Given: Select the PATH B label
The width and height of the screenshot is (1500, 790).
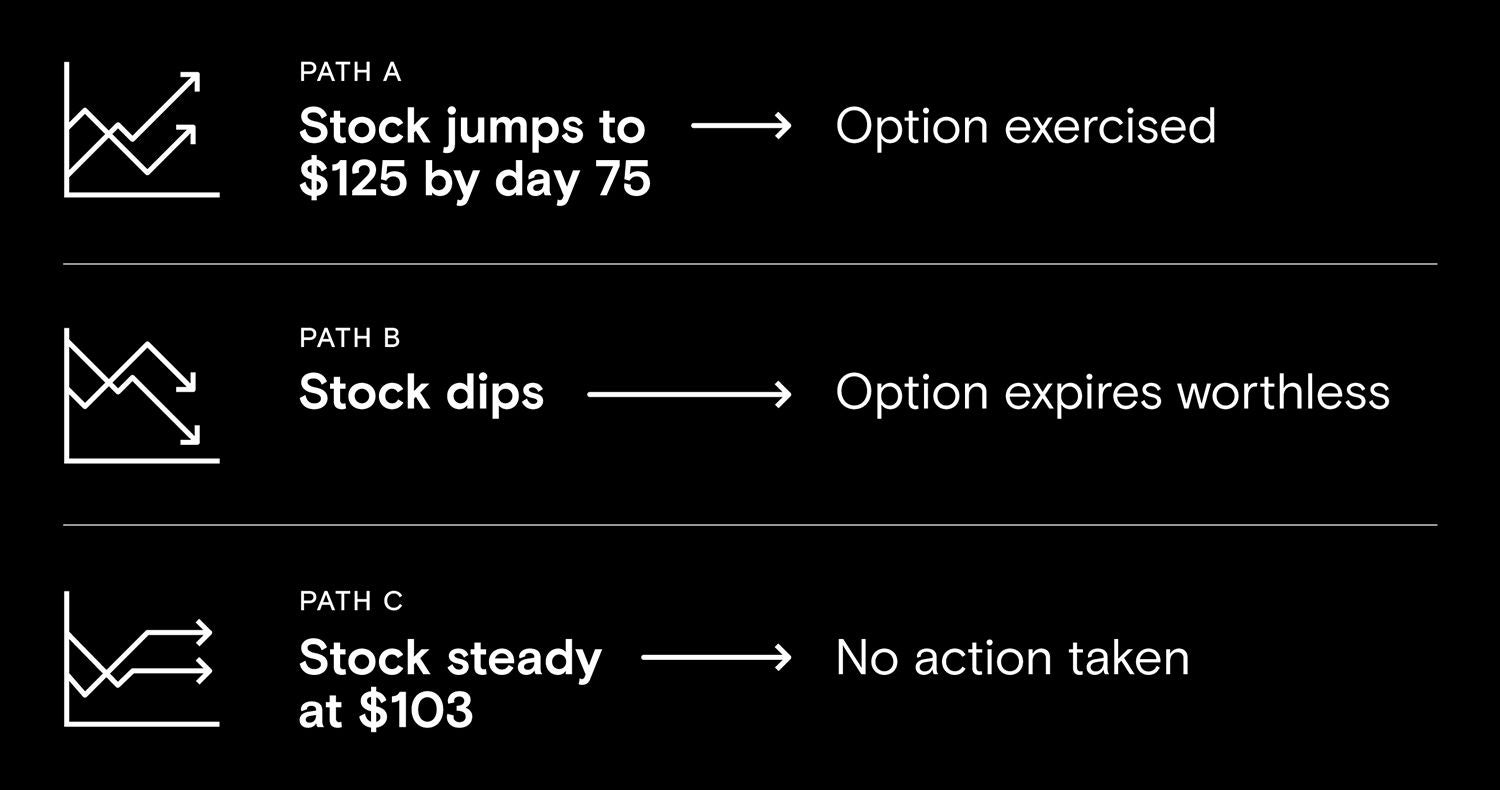Looking at the screenshot, I should point(350,338).
